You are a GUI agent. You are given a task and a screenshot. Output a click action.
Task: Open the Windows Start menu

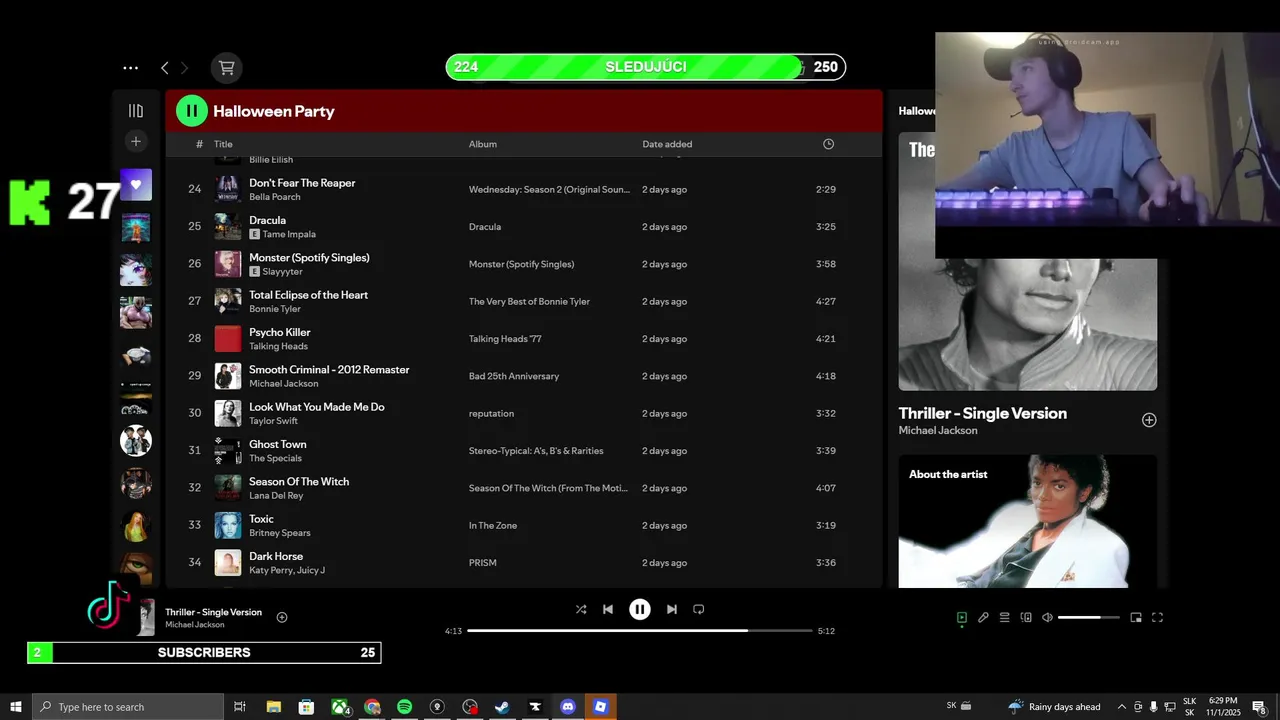(16, 707)
